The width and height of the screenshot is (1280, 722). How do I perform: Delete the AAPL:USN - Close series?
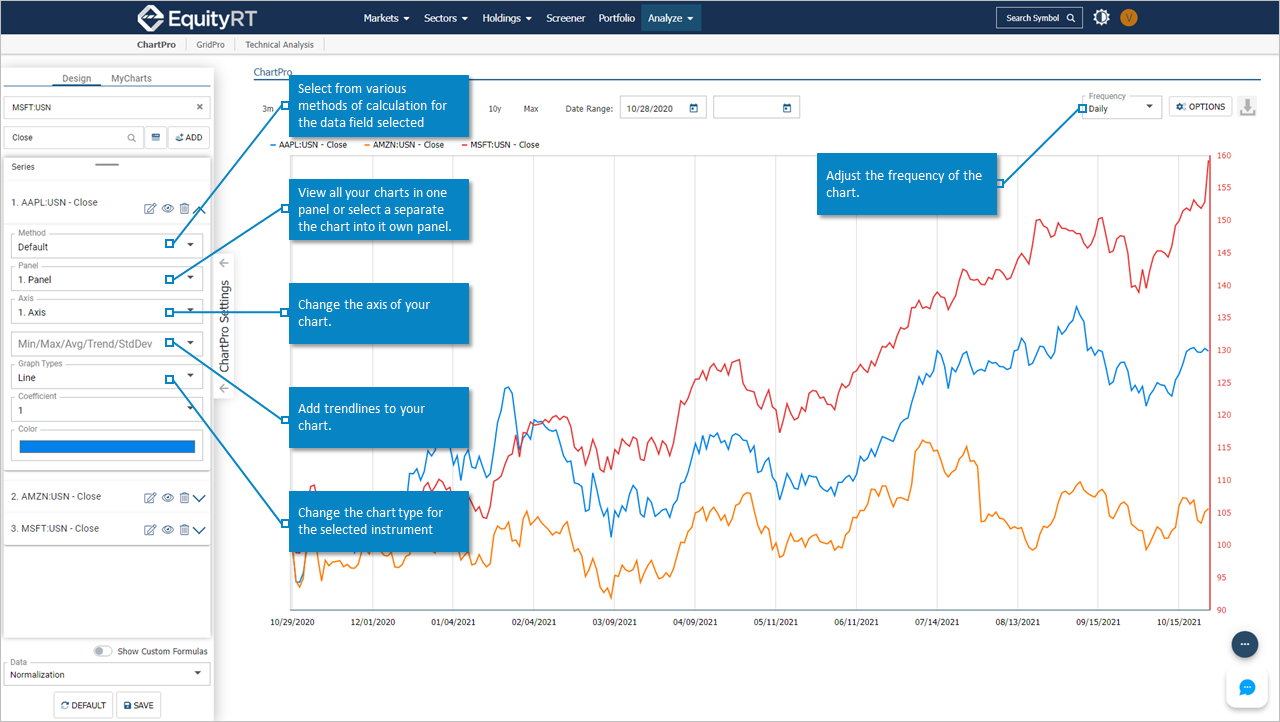[x=184, y=209]
